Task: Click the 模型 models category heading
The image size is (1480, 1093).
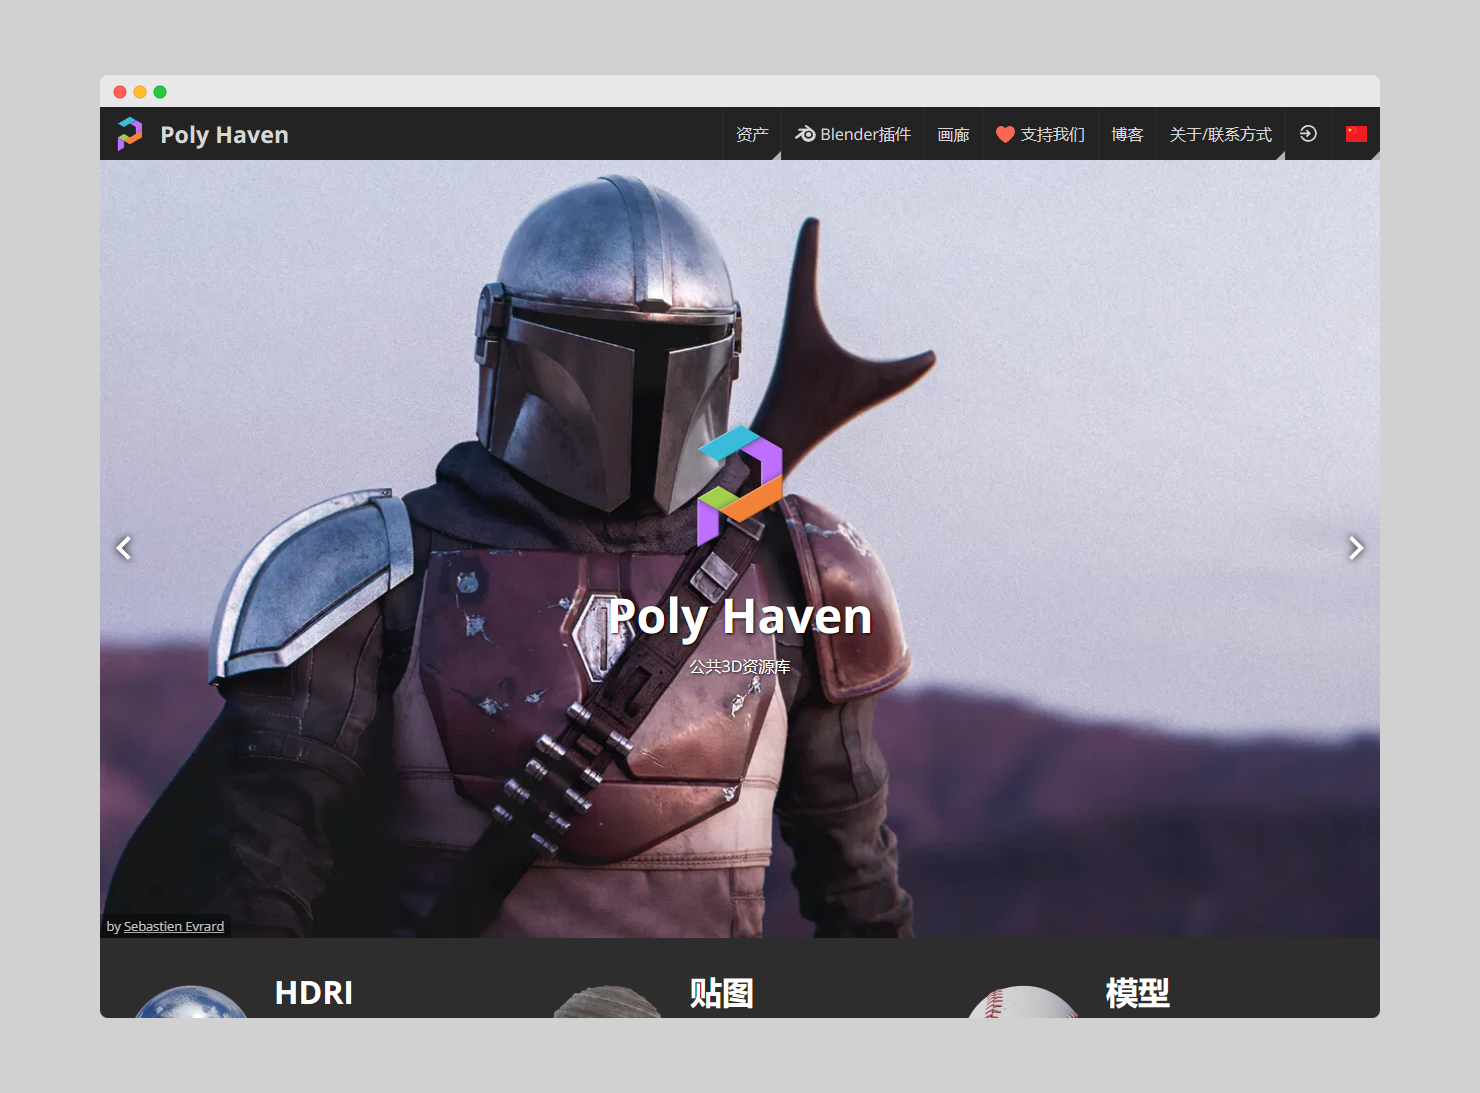Action: click(1137, 993)
